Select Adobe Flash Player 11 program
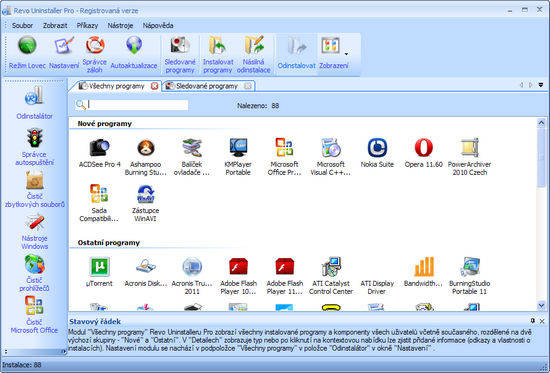This screenshot has height=373, width=550. (284, 276)
